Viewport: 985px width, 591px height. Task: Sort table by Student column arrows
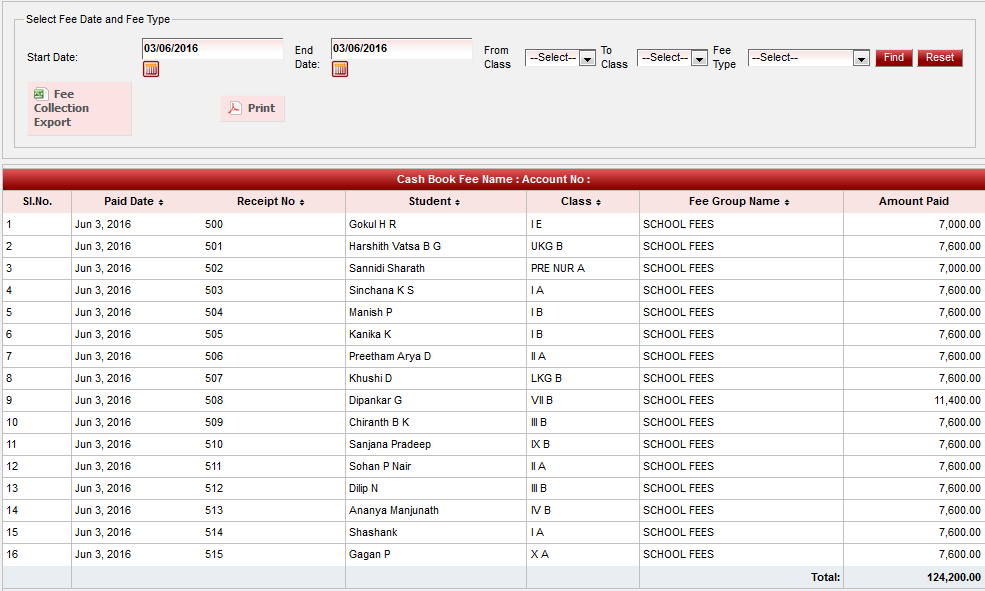click(457, 202)
